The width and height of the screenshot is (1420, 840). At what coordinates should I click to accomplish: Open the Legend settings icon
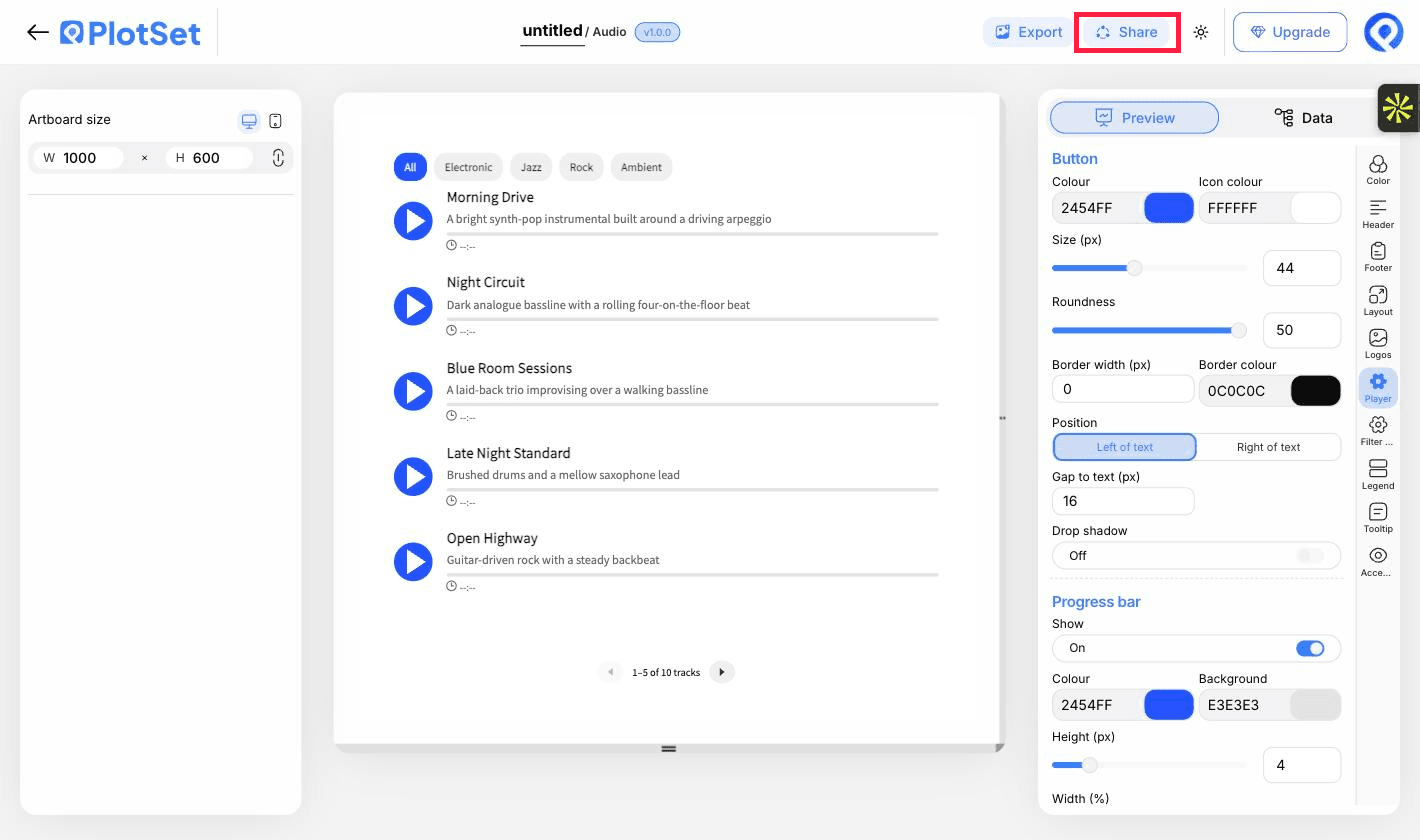tap(1378, 474)
